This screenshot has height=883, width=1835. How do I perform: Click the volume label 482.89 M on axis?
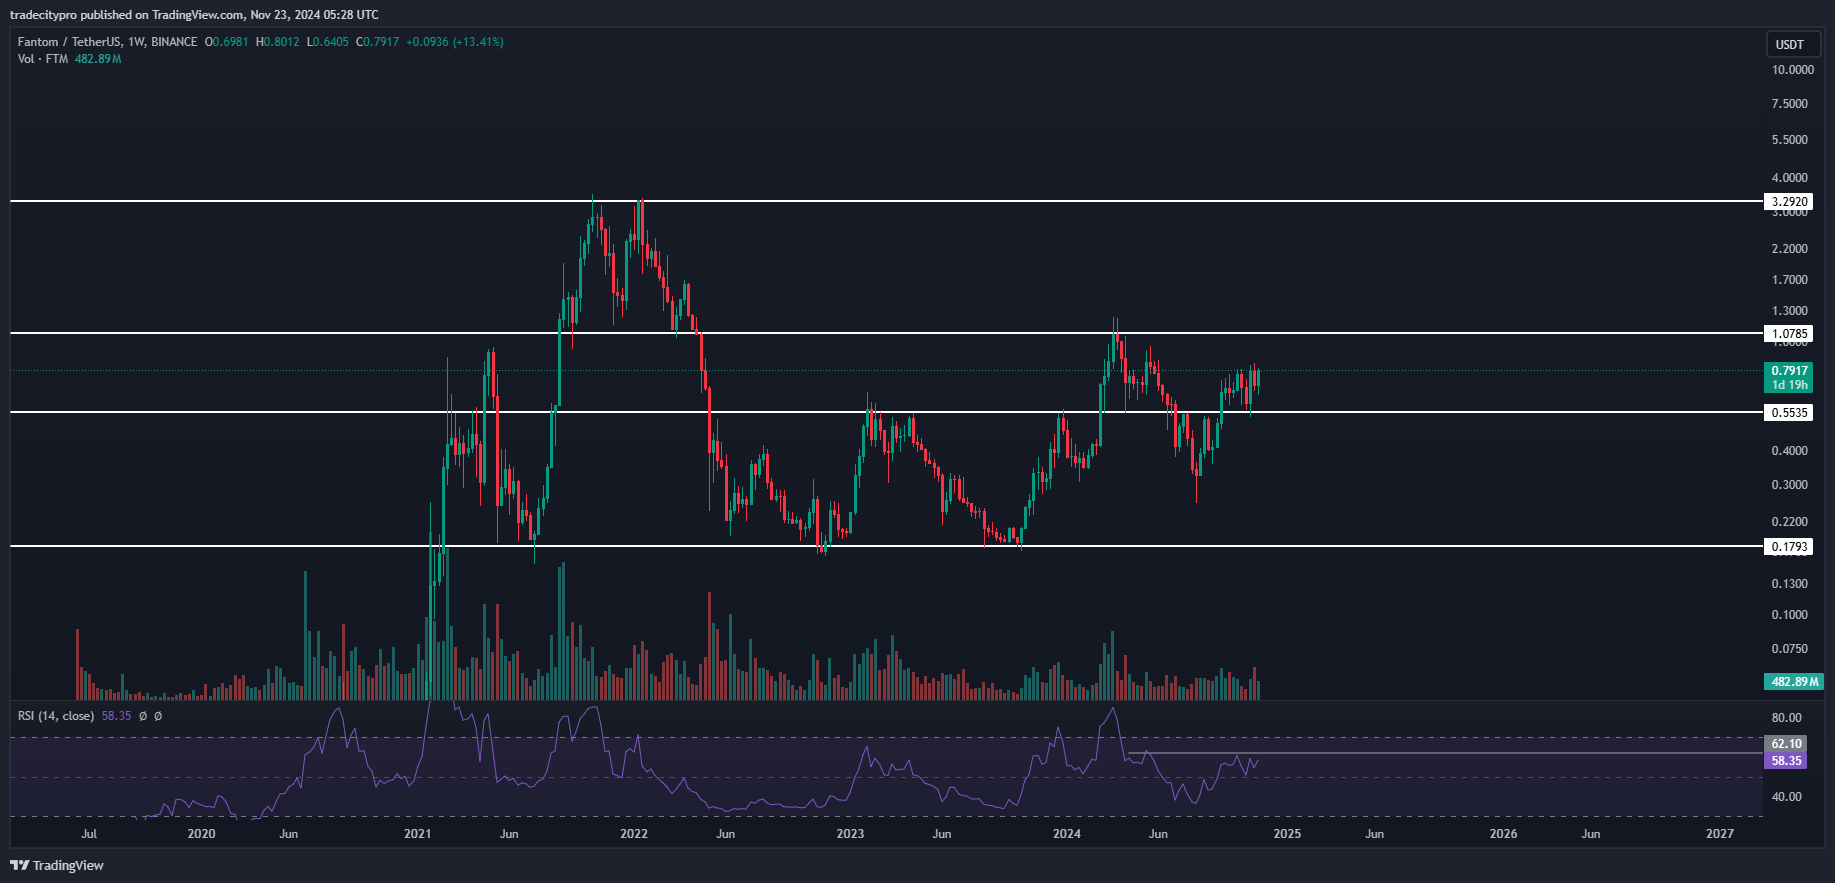coord(1794,681)
